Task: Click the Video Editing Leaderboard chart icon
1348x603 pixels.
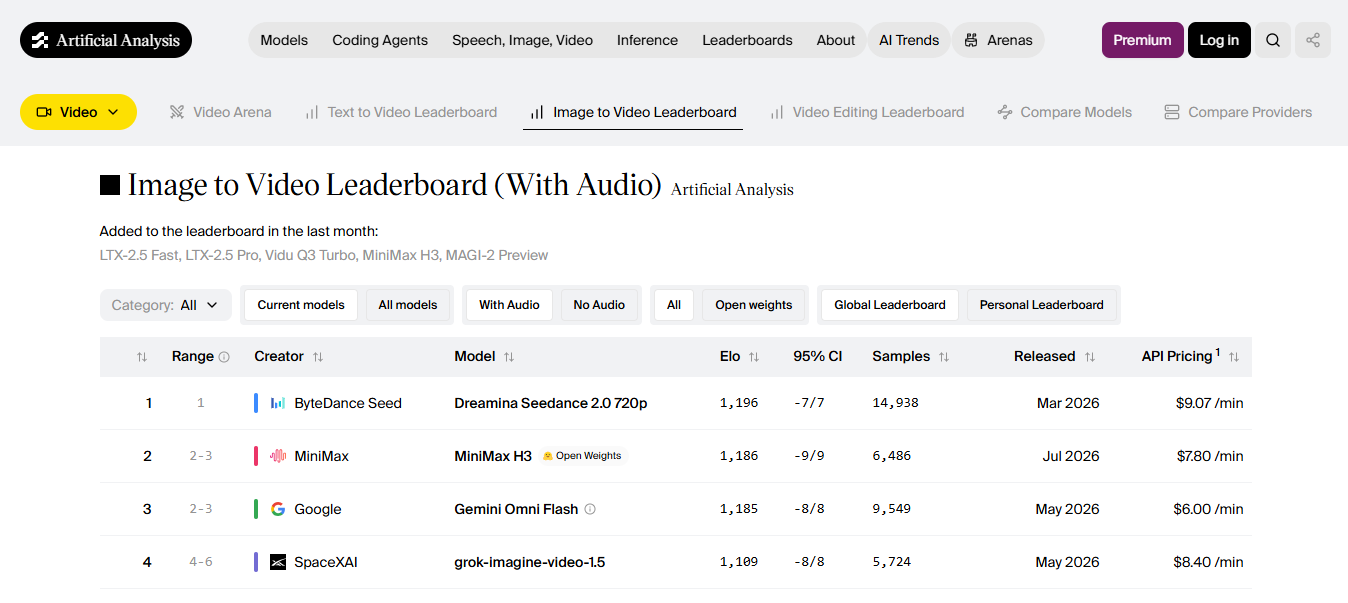Action: [777, 112]
